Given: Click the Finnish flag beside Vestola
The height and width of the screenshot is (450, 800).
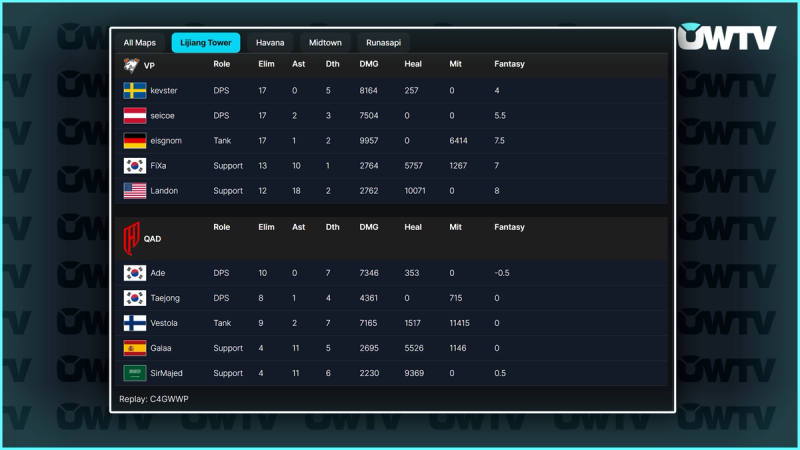Looking at the screenshot, I should tap(135, 323).
